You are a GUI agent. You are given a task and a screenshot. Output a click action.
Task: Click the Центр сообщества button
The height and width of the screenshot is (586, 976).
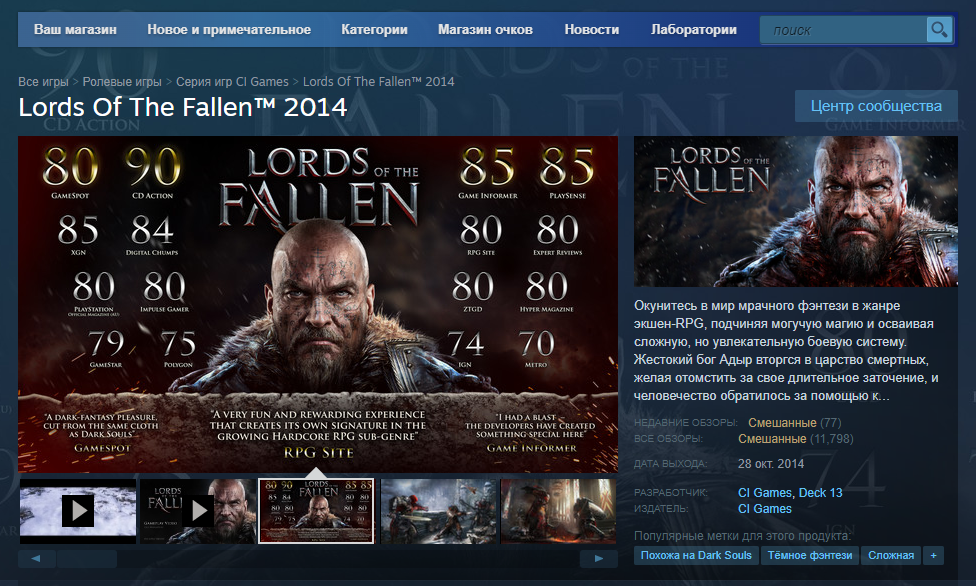pyautogui.click(x=876, y=106)
